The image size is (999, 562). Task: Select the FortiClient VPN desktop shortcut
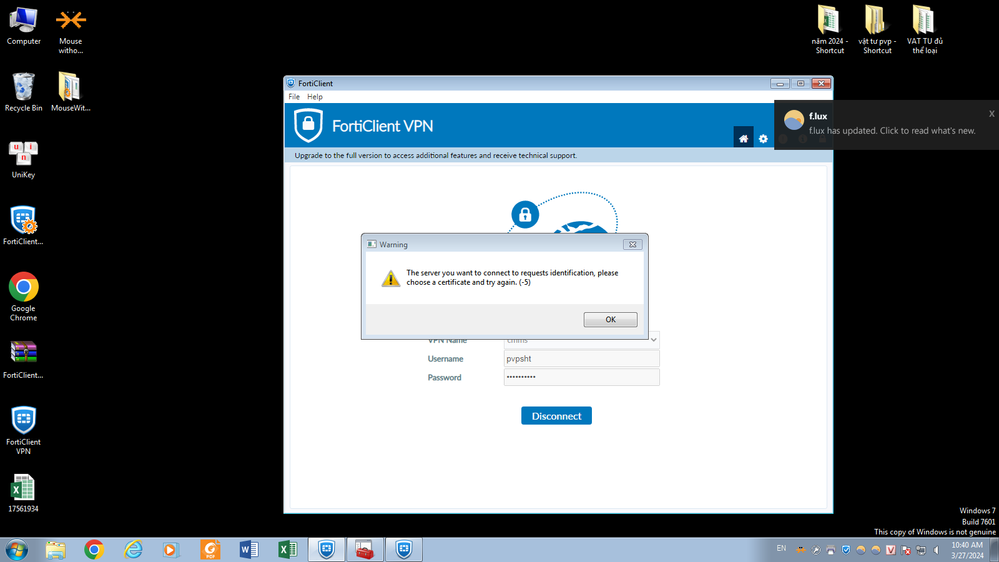click(24, 430)
